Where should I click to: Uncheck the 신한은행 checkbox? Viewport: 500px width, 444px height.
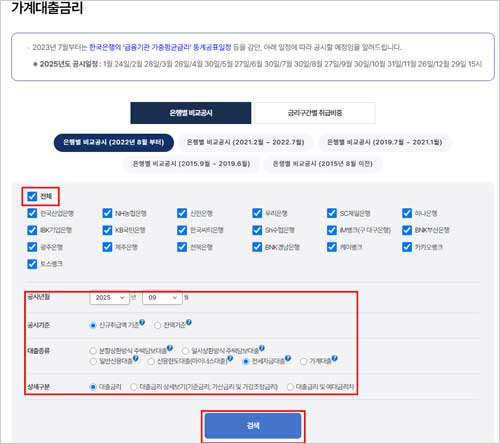[x=182, y=213]
